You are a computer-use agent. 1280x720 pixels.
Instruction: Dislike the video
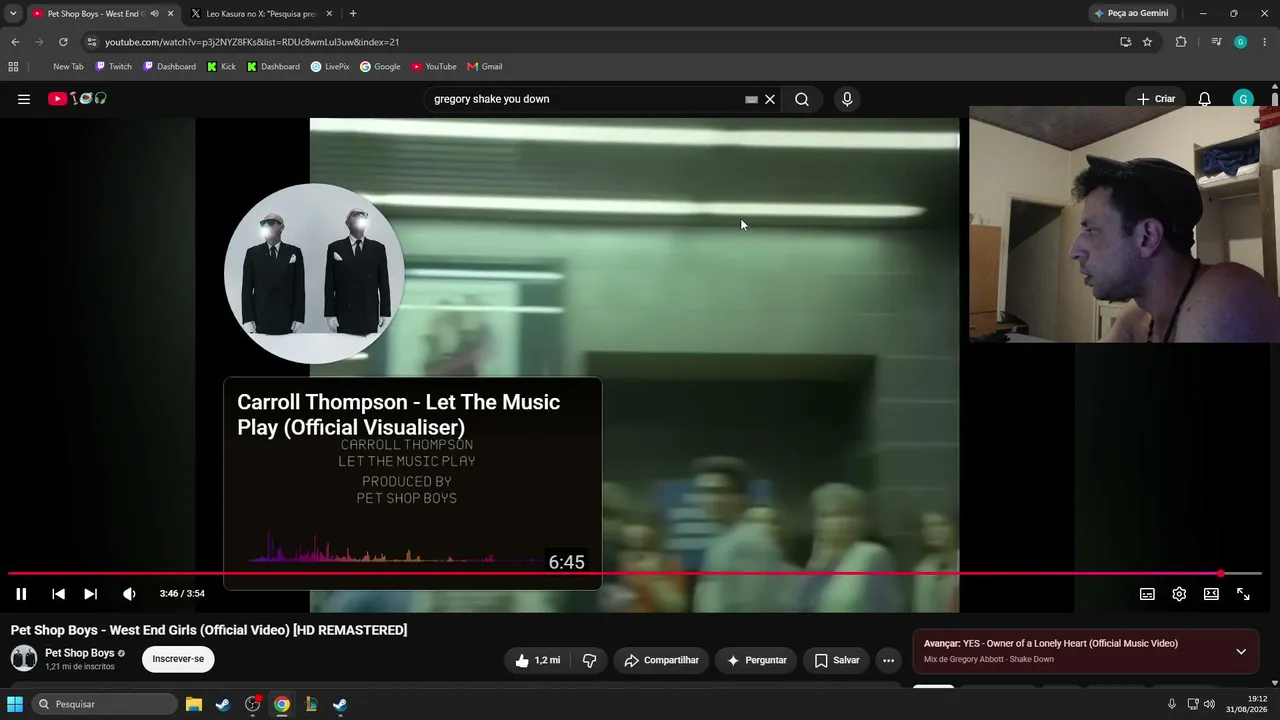point(589,660)
